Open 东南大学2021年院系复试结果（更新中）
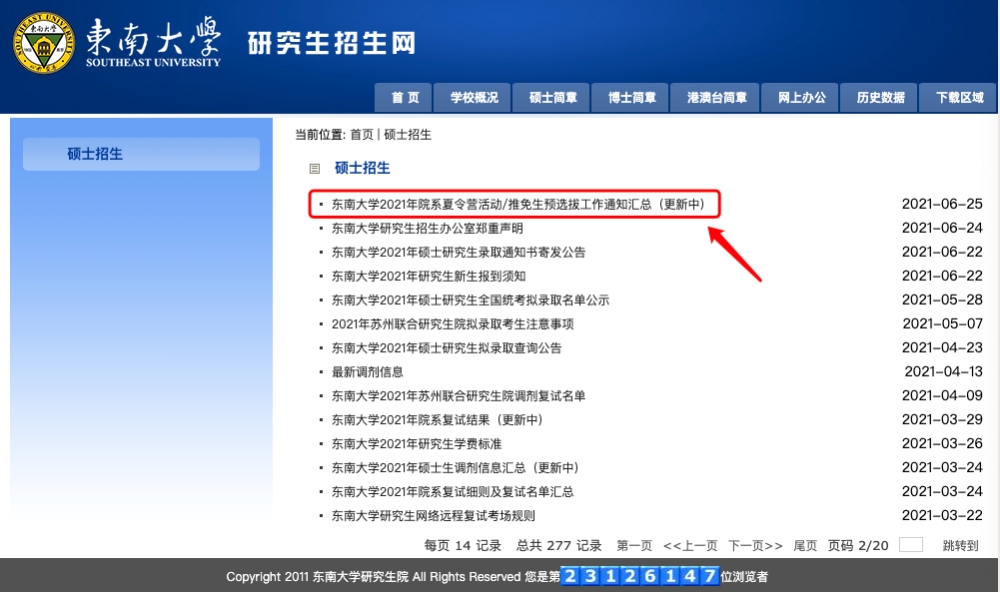This screenshot has width=1000, height=592. tap(438, 420)
